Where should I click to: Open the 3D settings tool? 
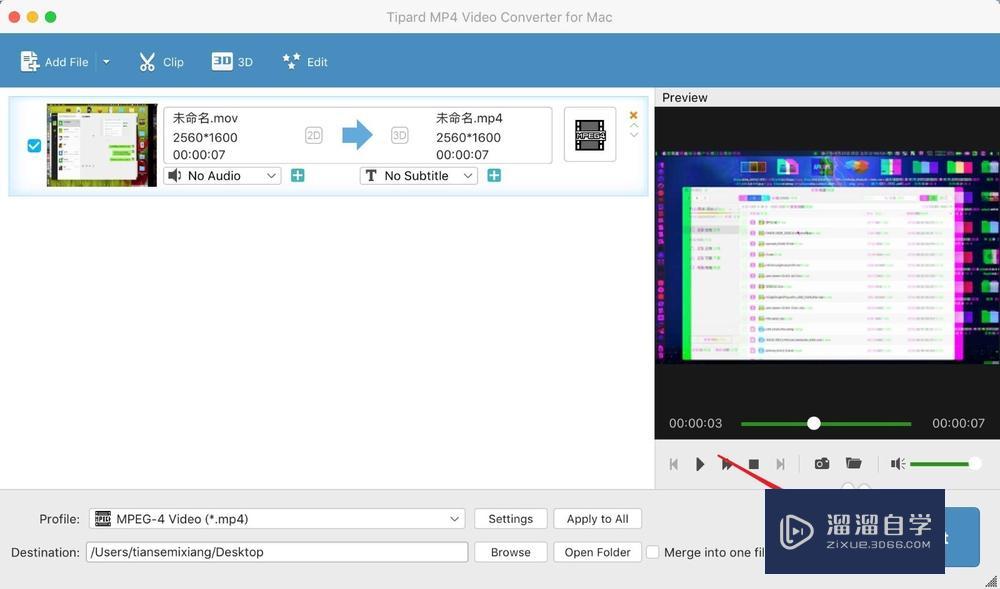[x=232, y=62]
